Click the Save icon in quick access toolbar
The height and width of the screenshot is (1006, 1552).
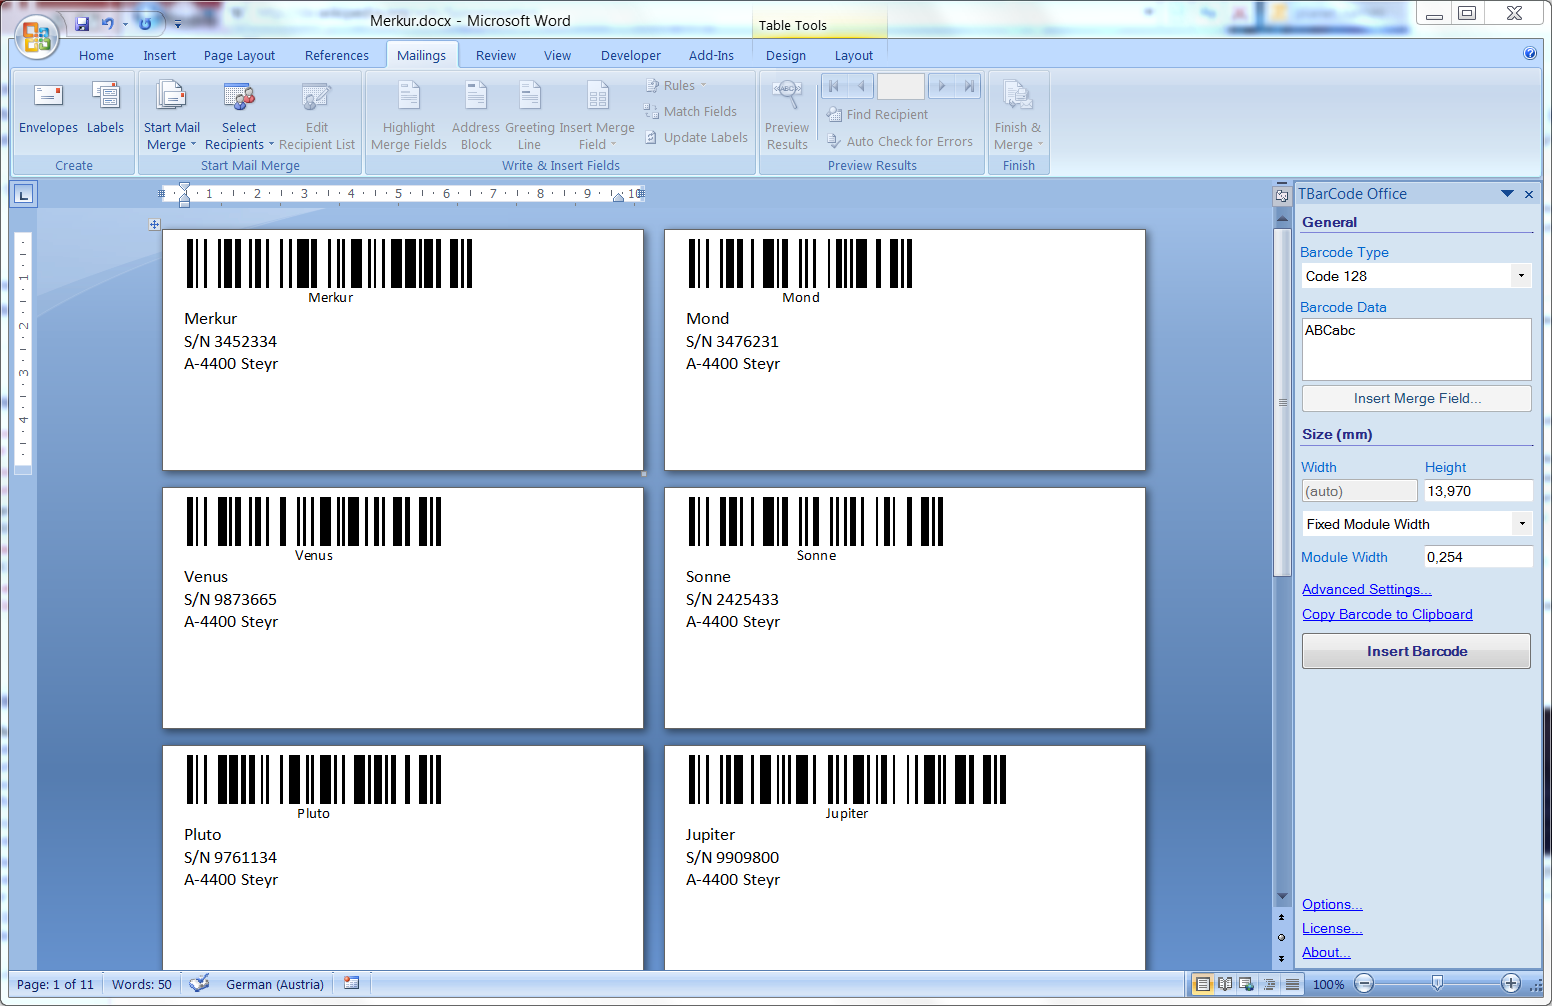[x=82, y=23]
